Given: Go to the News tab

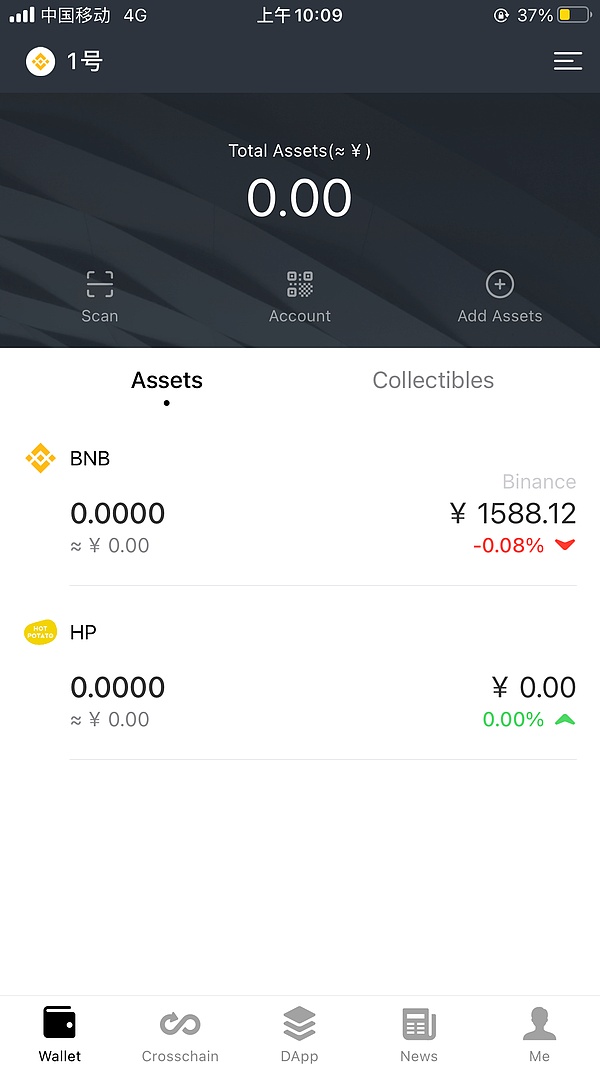Looking at the screenshot, I should [419, 1032].
